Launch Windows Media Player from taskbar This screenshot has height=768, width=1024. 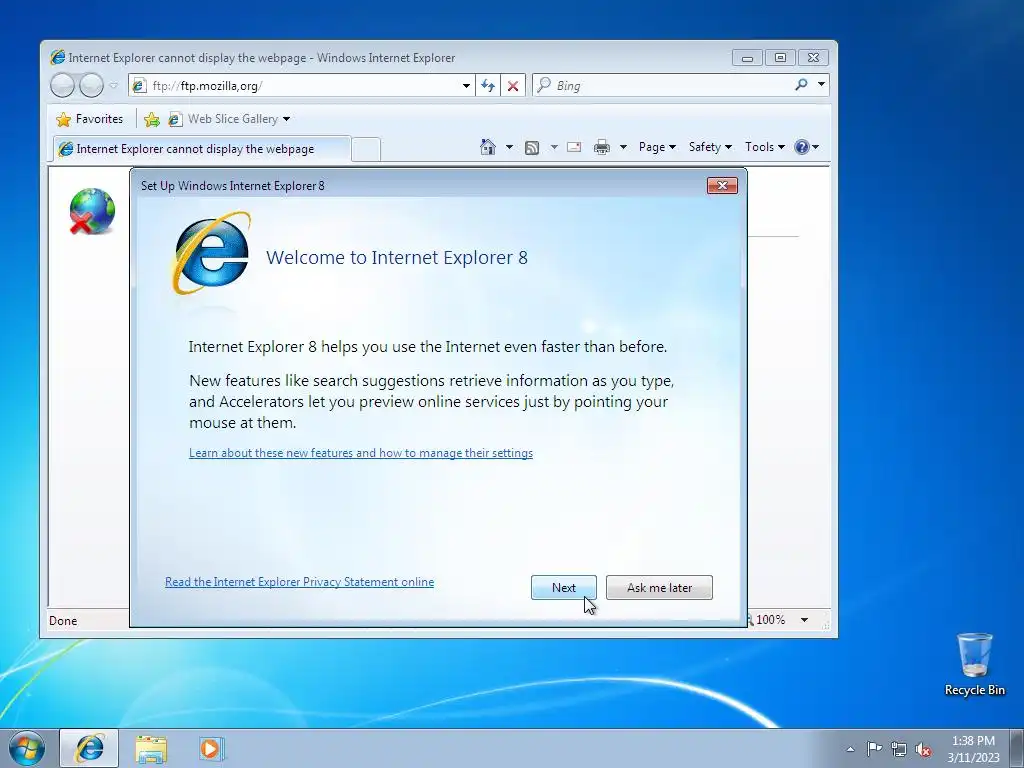tap(211, 748)
